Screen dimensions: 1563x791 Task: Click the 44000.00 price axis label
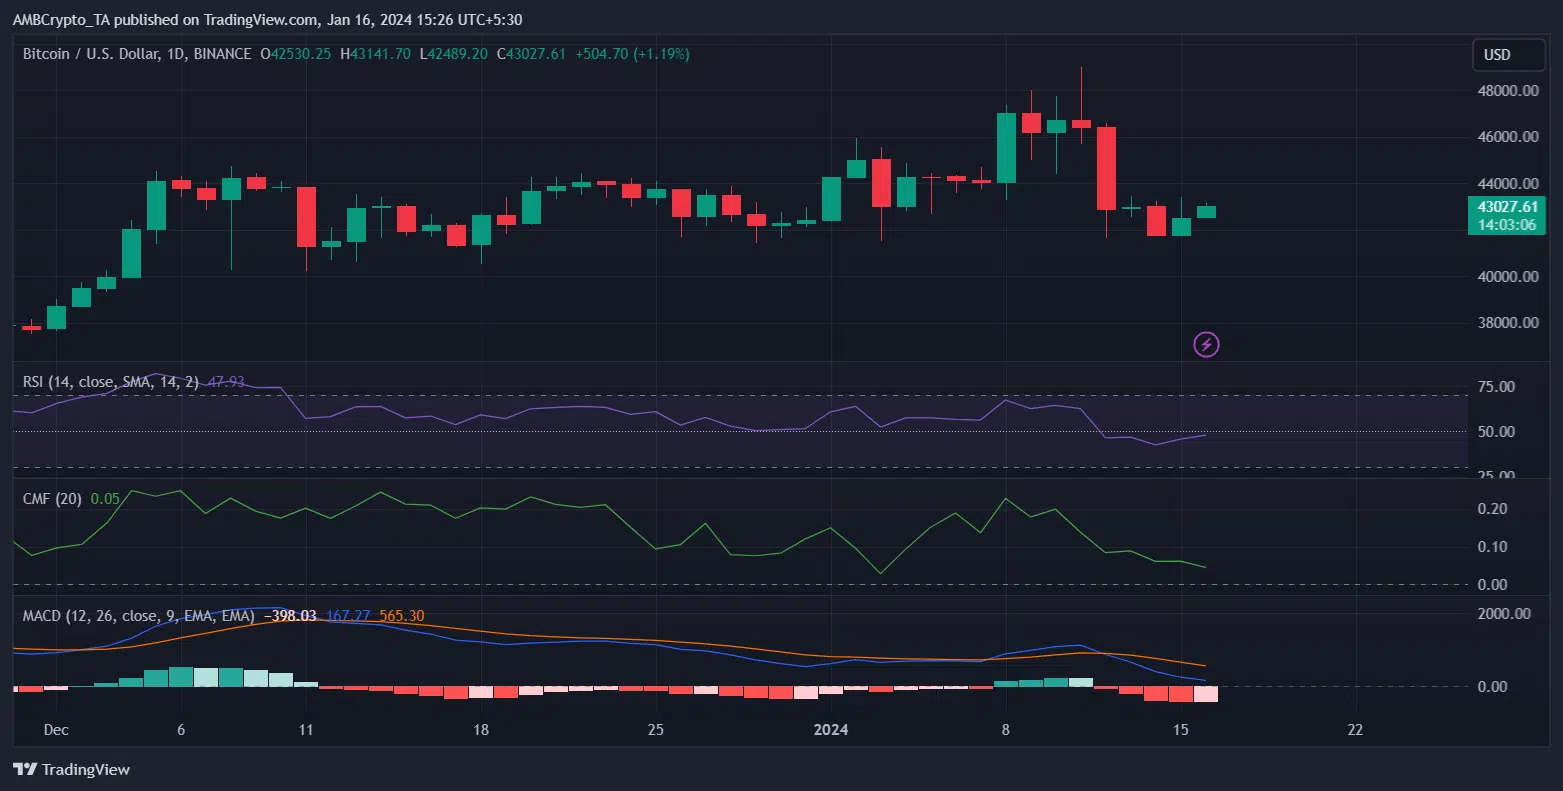point(1507,184)
